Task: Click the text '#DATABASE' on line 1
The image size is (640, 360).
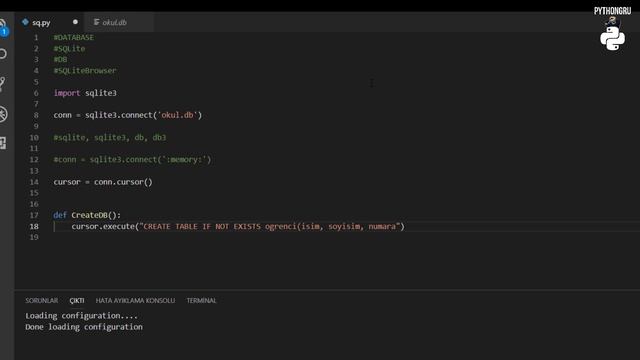Action: (73, 38)
